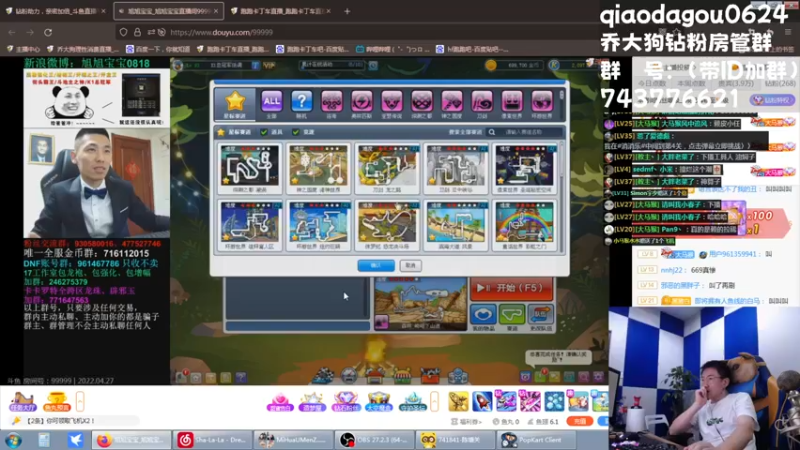Open the speedometer icon on game bottom bar

click(x=349, y=376)
